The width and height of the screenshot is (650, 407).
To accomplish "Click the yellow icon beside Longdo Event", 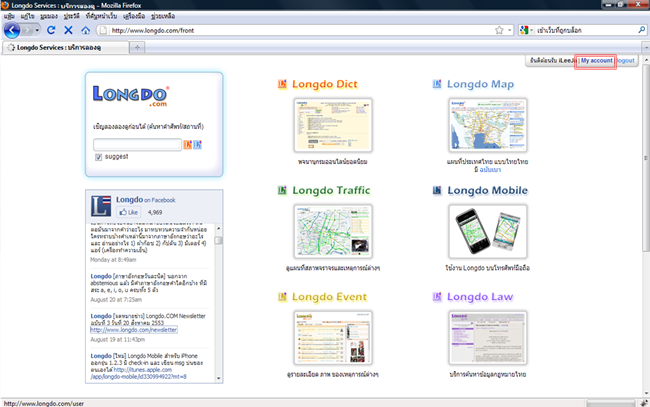I will pos(282,297).
